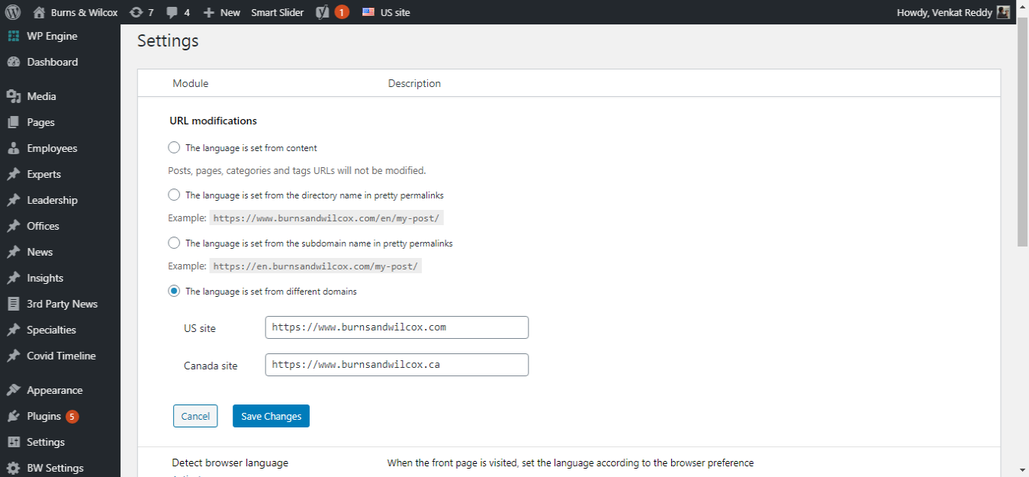Click the Cancel button

[195, 416]
